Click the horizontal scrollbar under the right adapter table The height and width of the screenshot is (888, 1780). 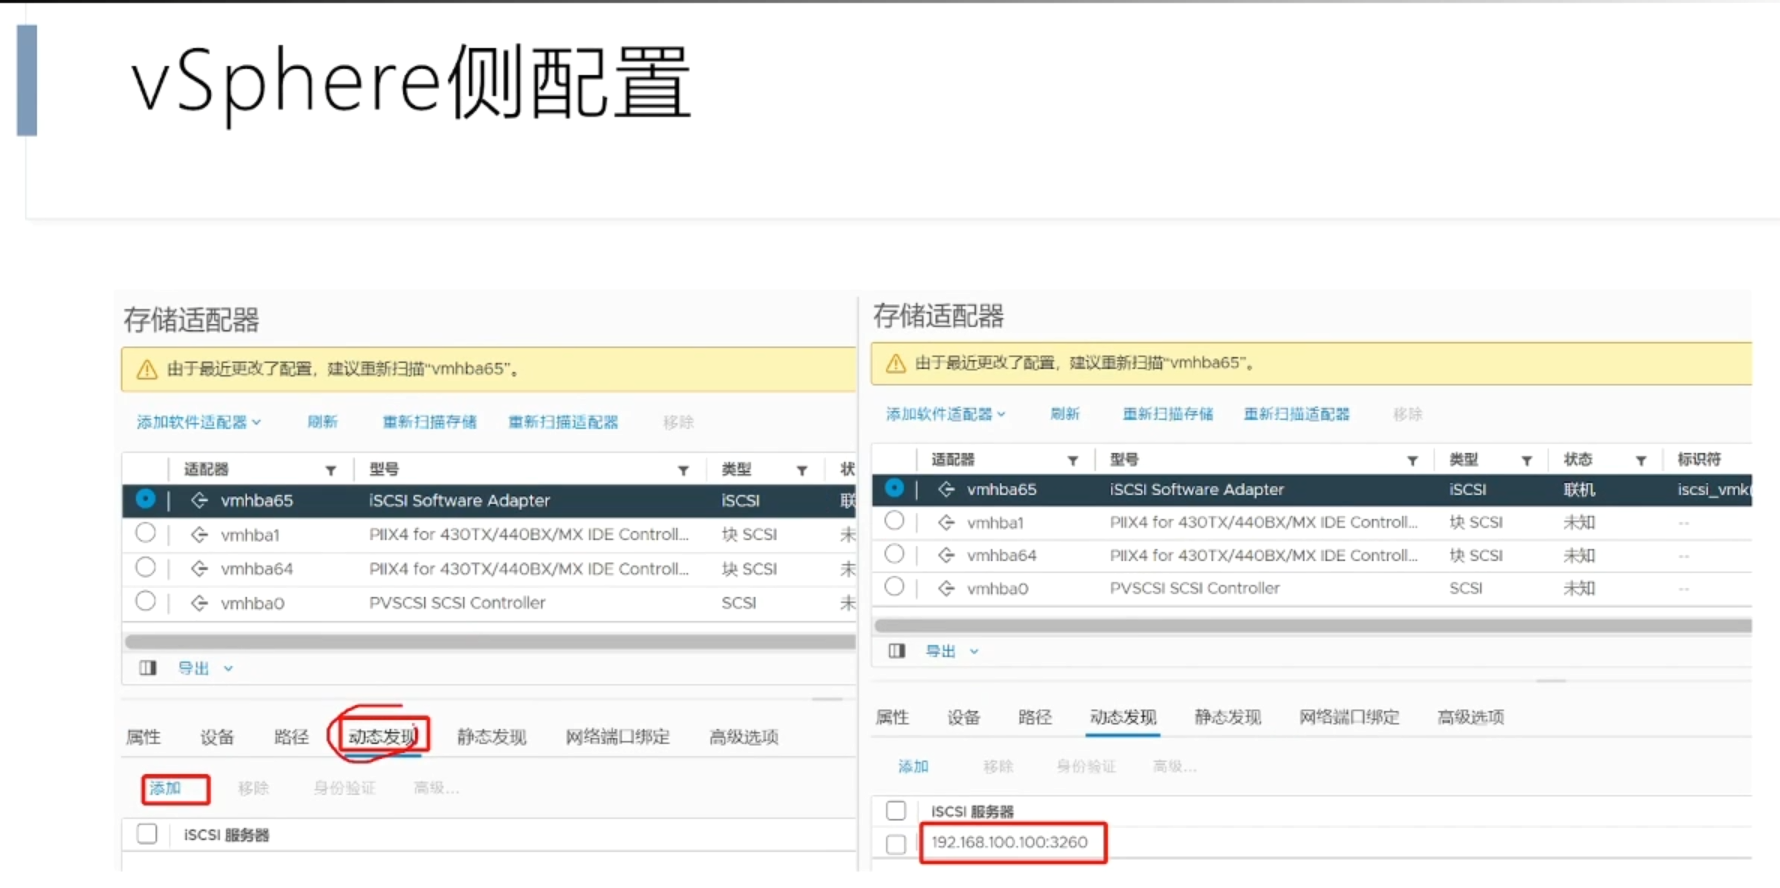point(1313,626)
